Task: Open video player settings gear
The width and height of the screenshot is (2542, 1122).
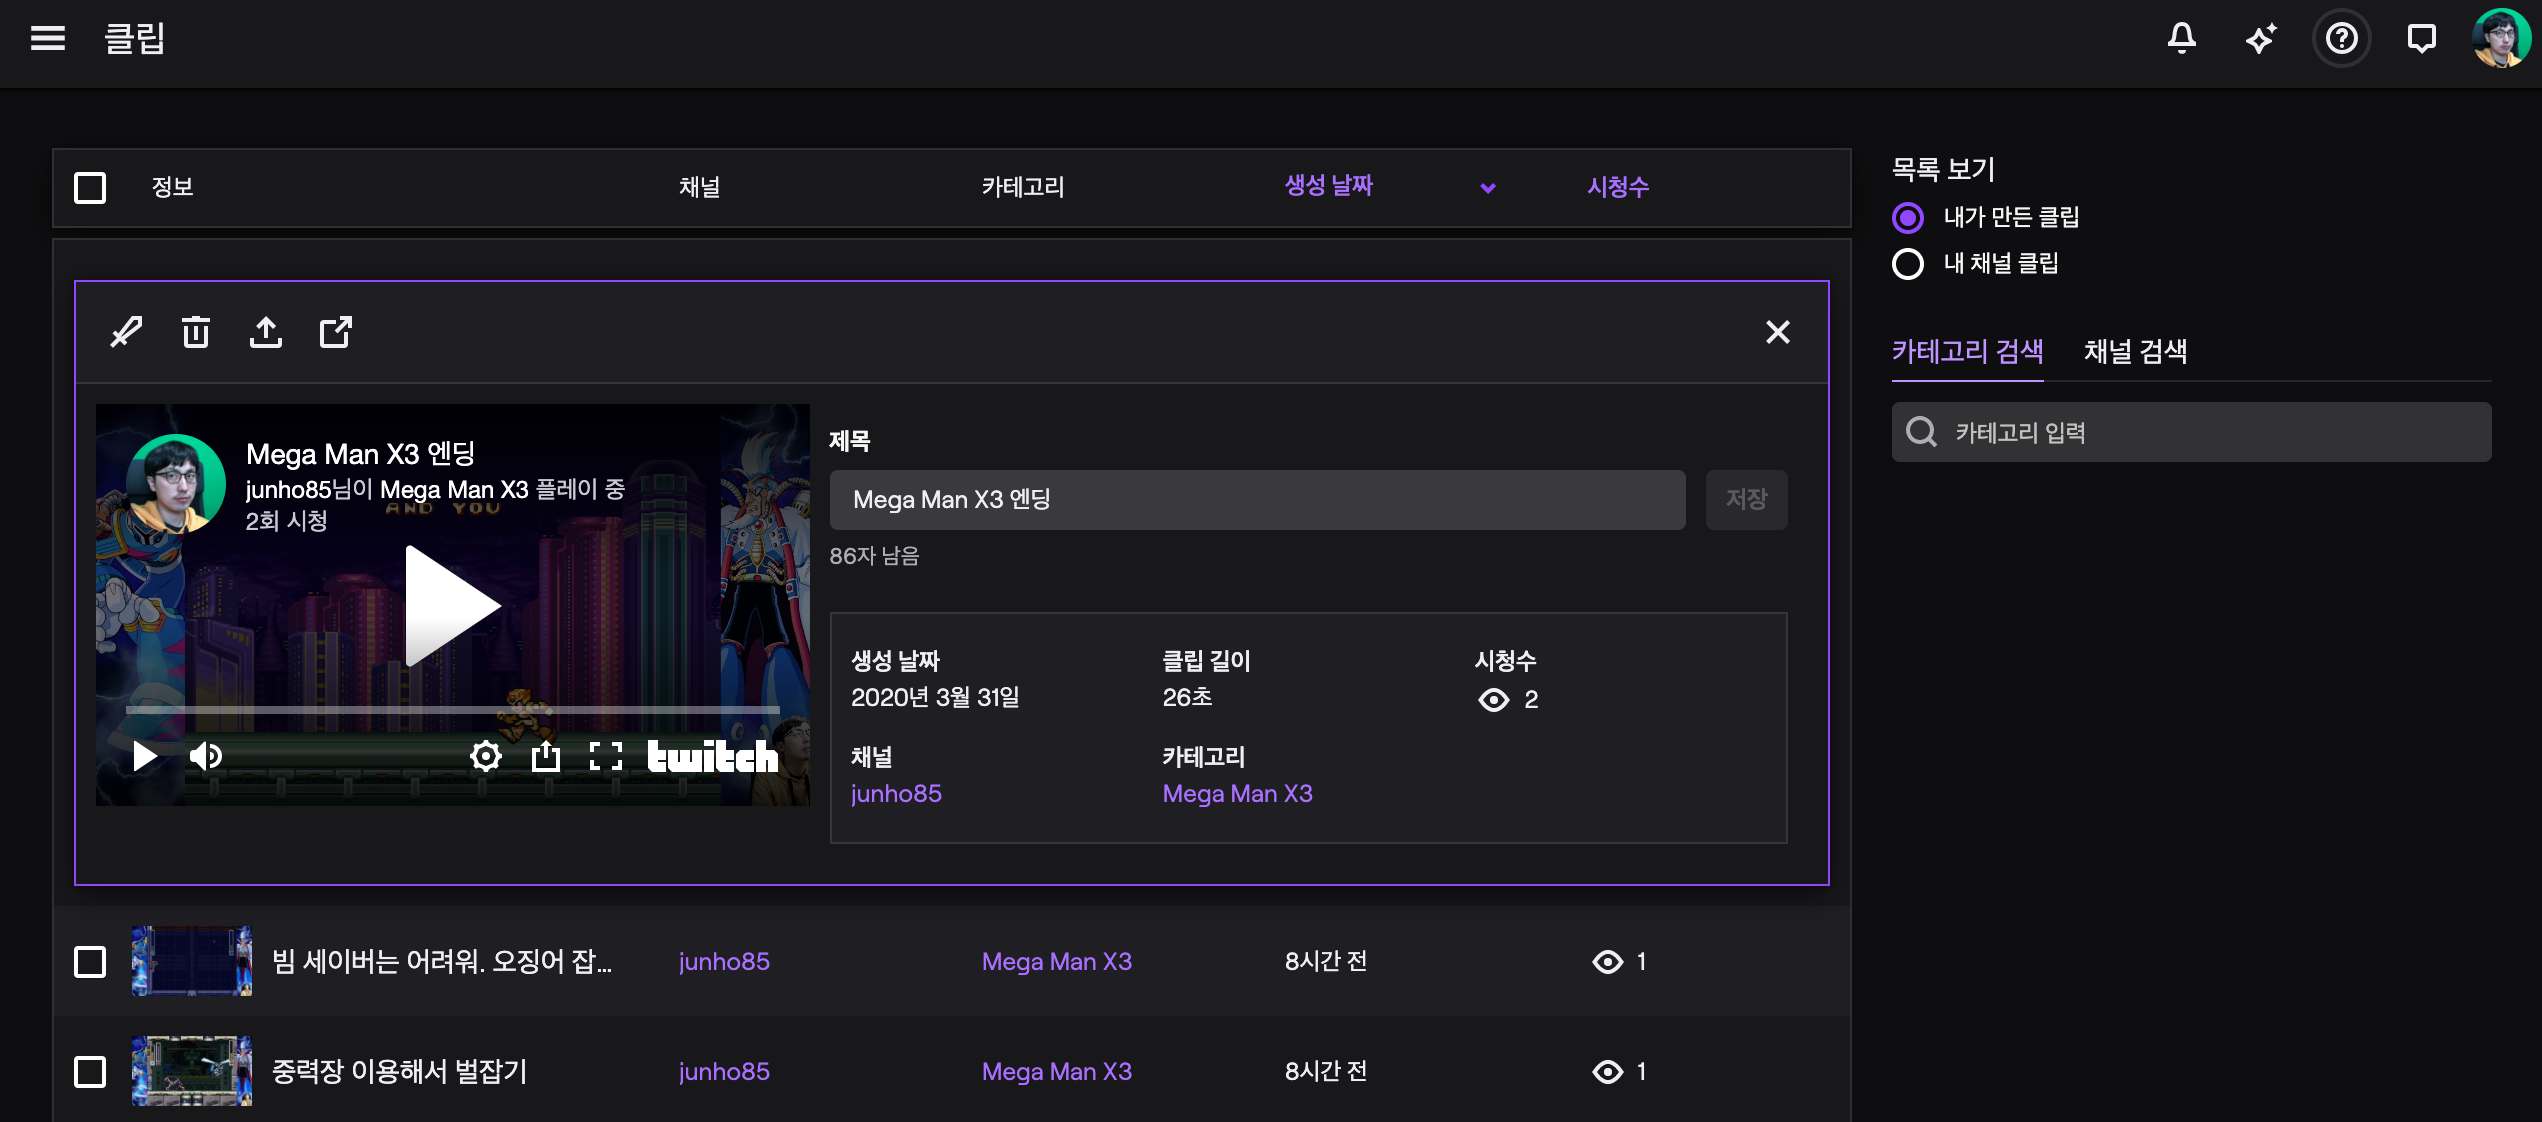Action: [x=486, y=756]
